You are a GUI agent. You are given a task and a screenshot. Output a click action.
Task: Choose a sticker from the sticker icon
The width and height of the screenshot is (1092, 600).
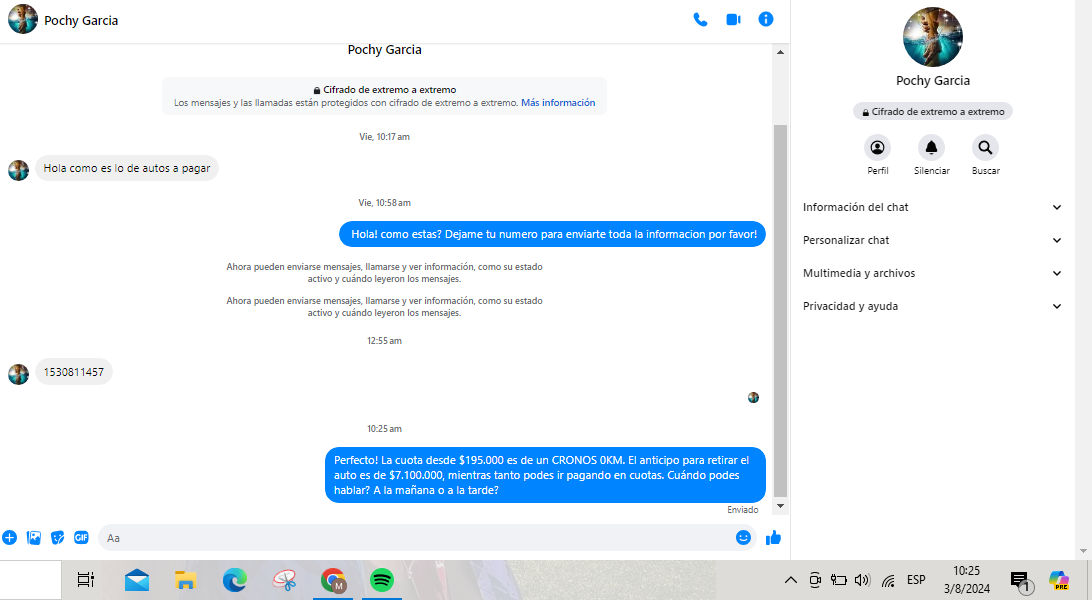(58, 537)
